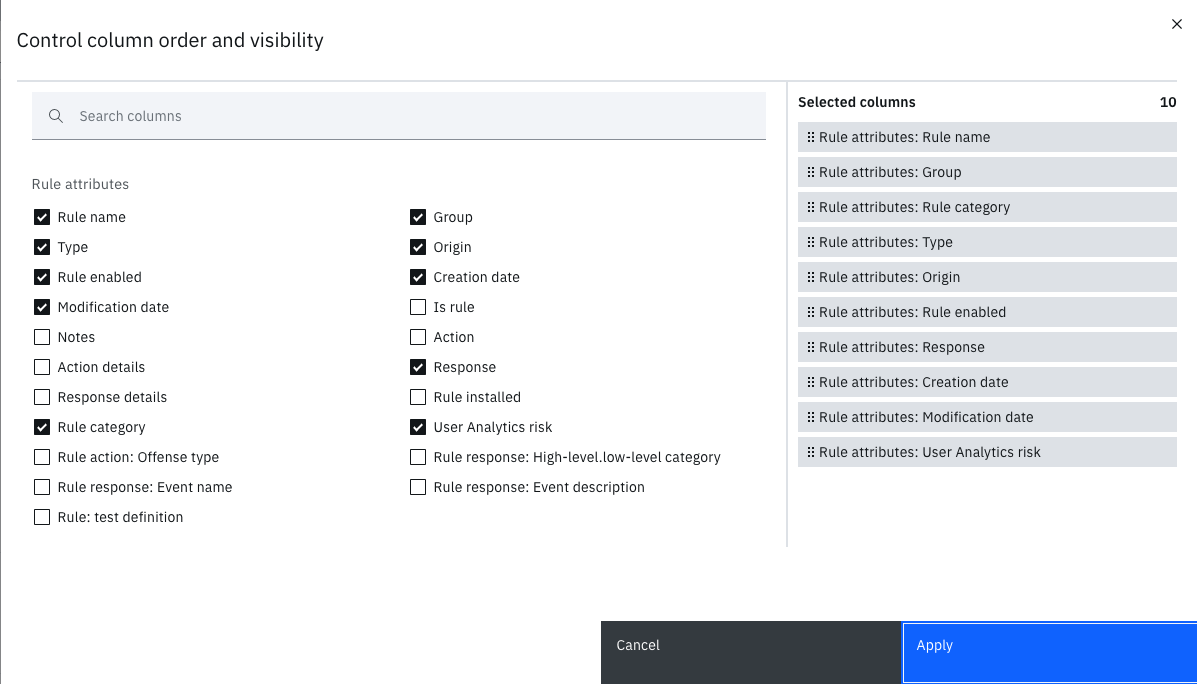Check the Is rule checkbox
Image resolution: width=1197 pixels, height=684 pixels.
click(x=418, y=307)
